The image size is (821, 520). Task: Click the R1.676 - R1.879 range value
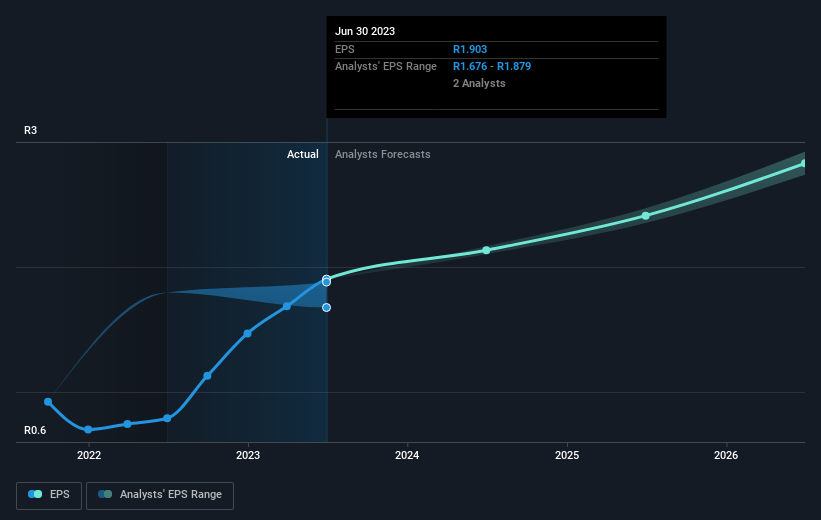(x=492, y=67)
